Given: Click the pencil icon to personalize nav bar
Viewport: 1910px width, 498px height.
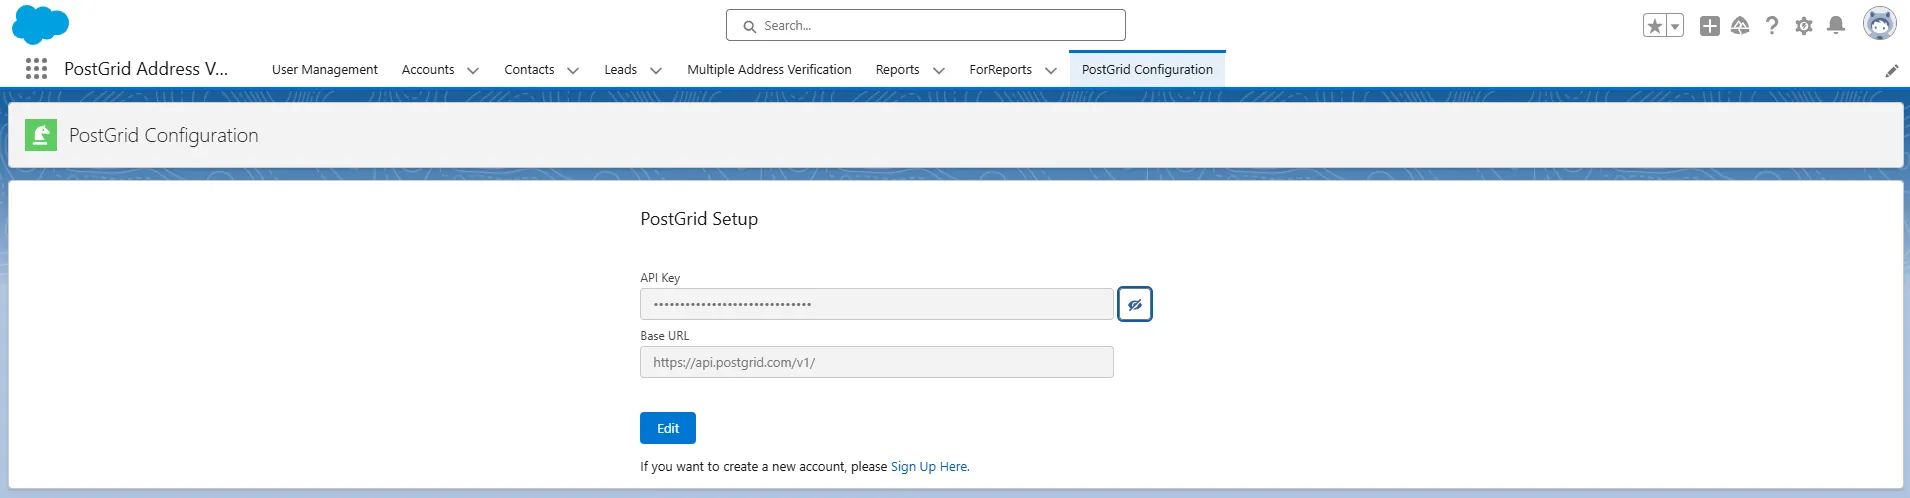Looking at the screenshot, I should coord(1892,70).
